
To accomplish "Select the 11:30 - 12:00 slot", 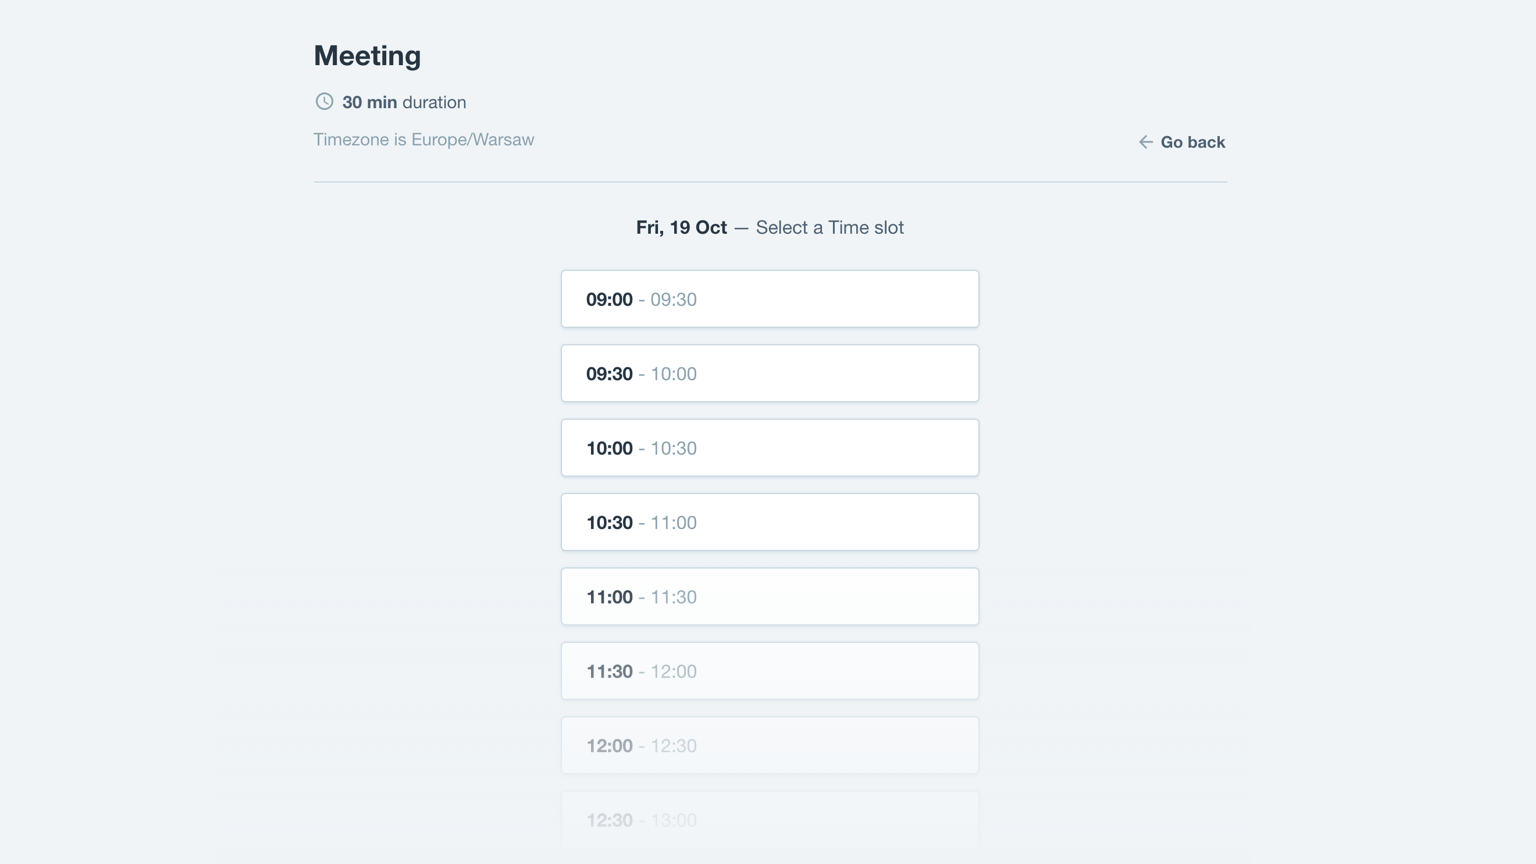I will [x=769, y=670].
